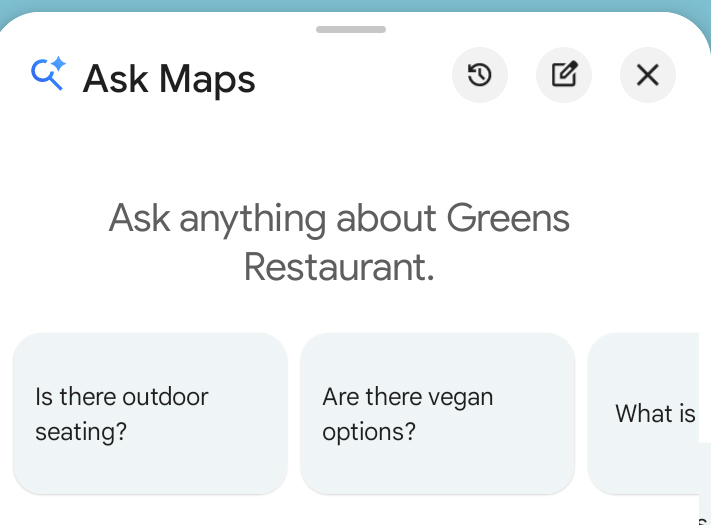
Task: Open the Ask Maps conversation history
Action: coord(480,75)
